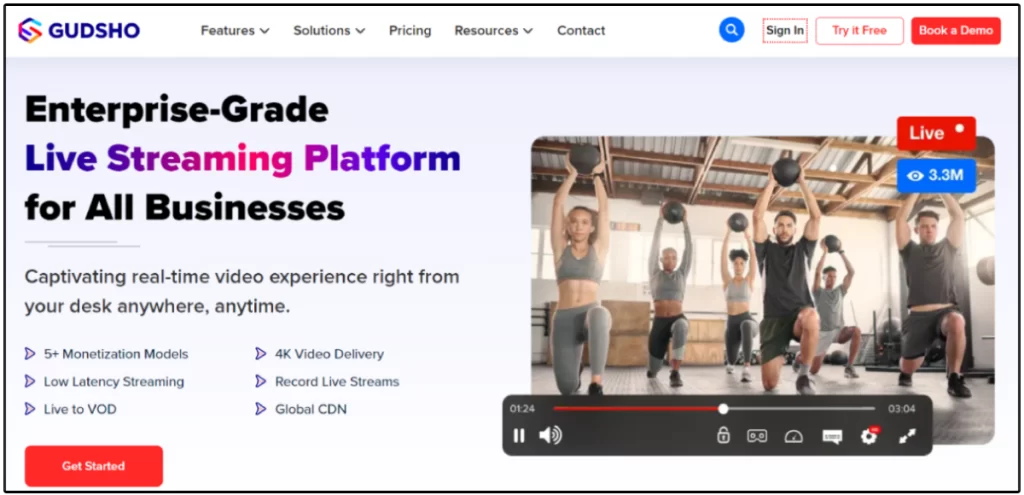
Task: Click the 4K Video Delivery text
Action: tap(329, 354)
